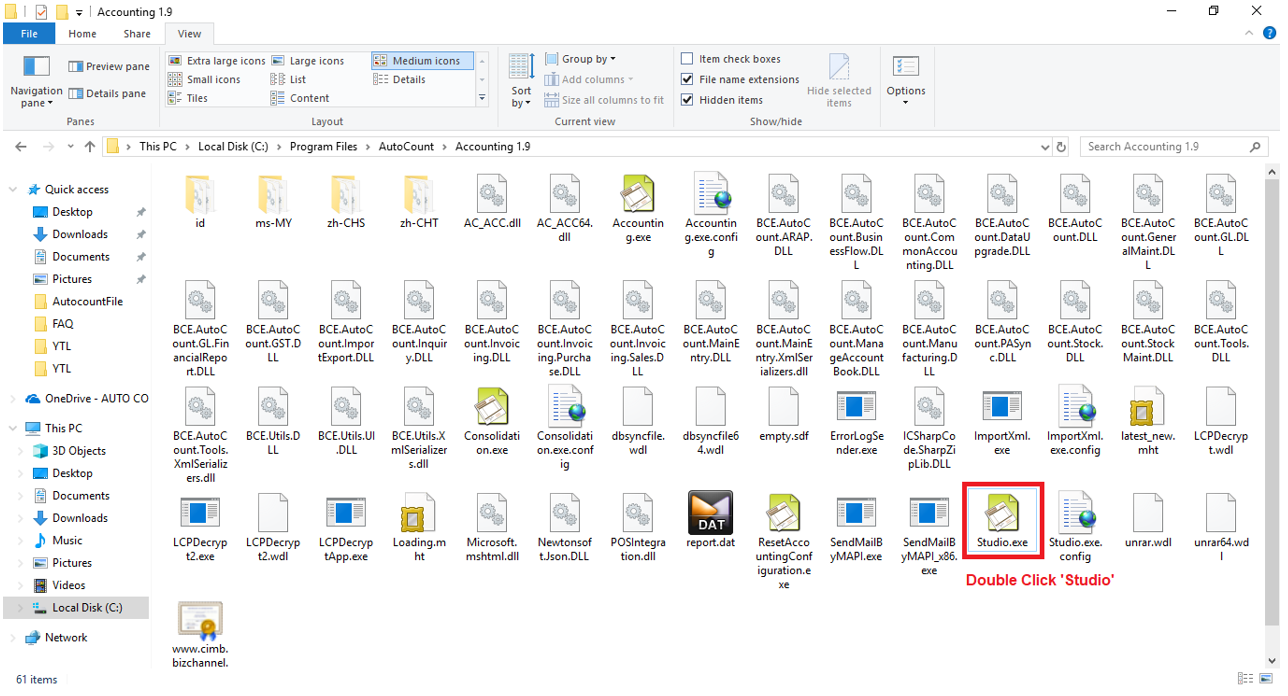This screenshot has width=1288, height=696.
Task: Click the AutoCount breadcrumb
Action: pos(406,147)
